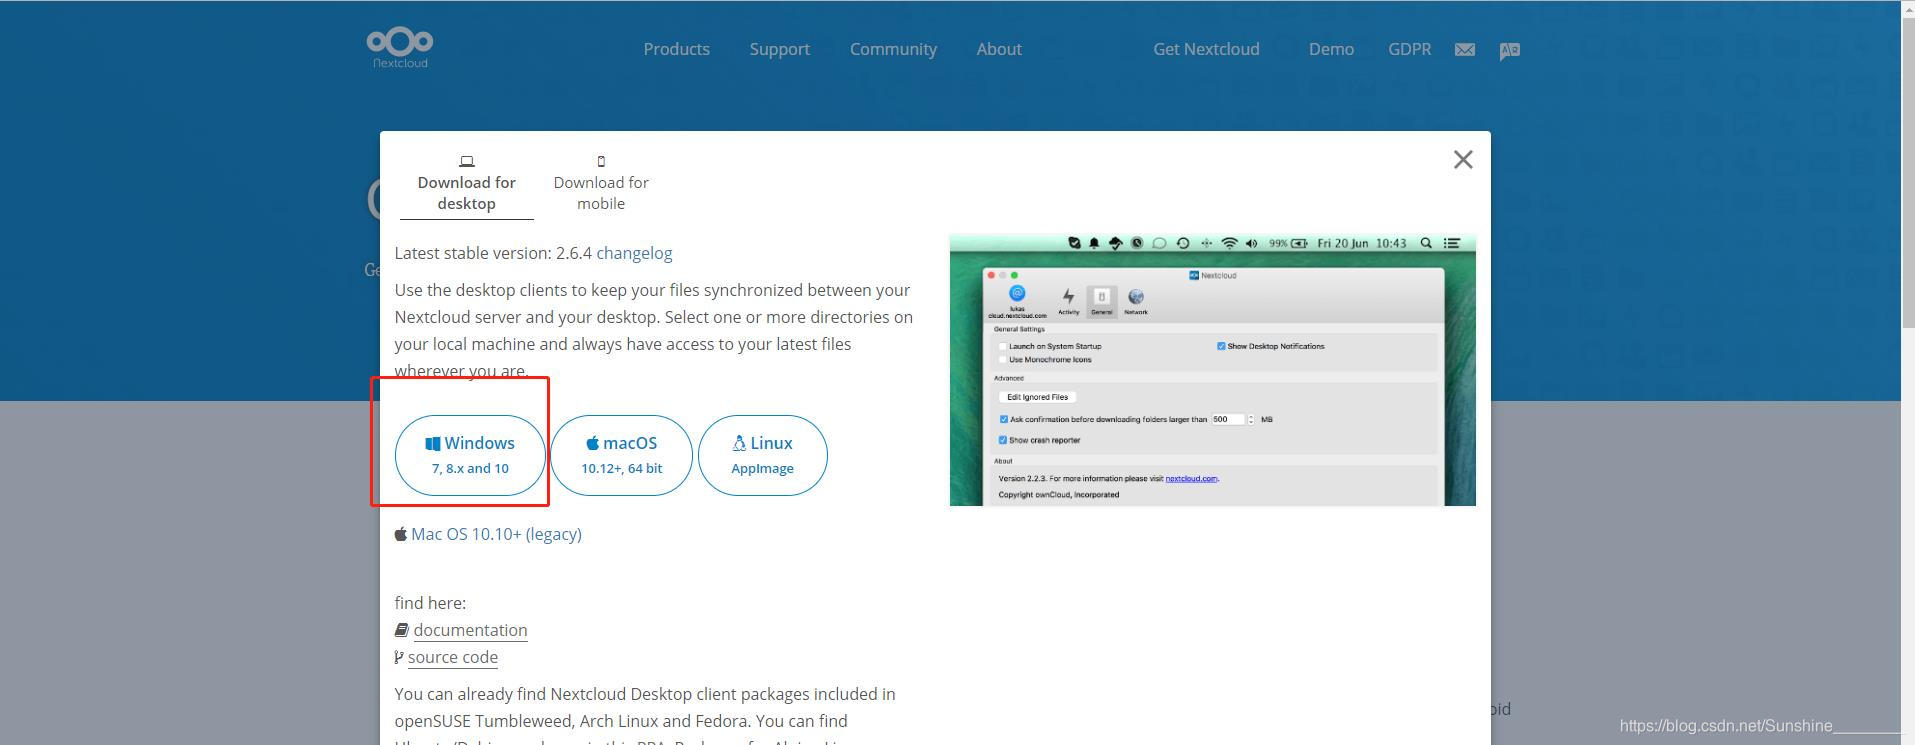Click the desktop client screenshot image
1915x745 pixels.
click(x=1212, y=370)
